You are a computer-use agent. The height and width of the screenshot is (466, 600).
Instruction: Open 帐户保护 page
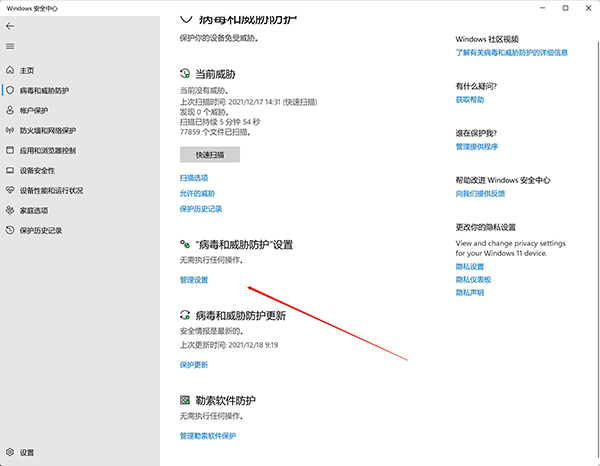(34, 111)
